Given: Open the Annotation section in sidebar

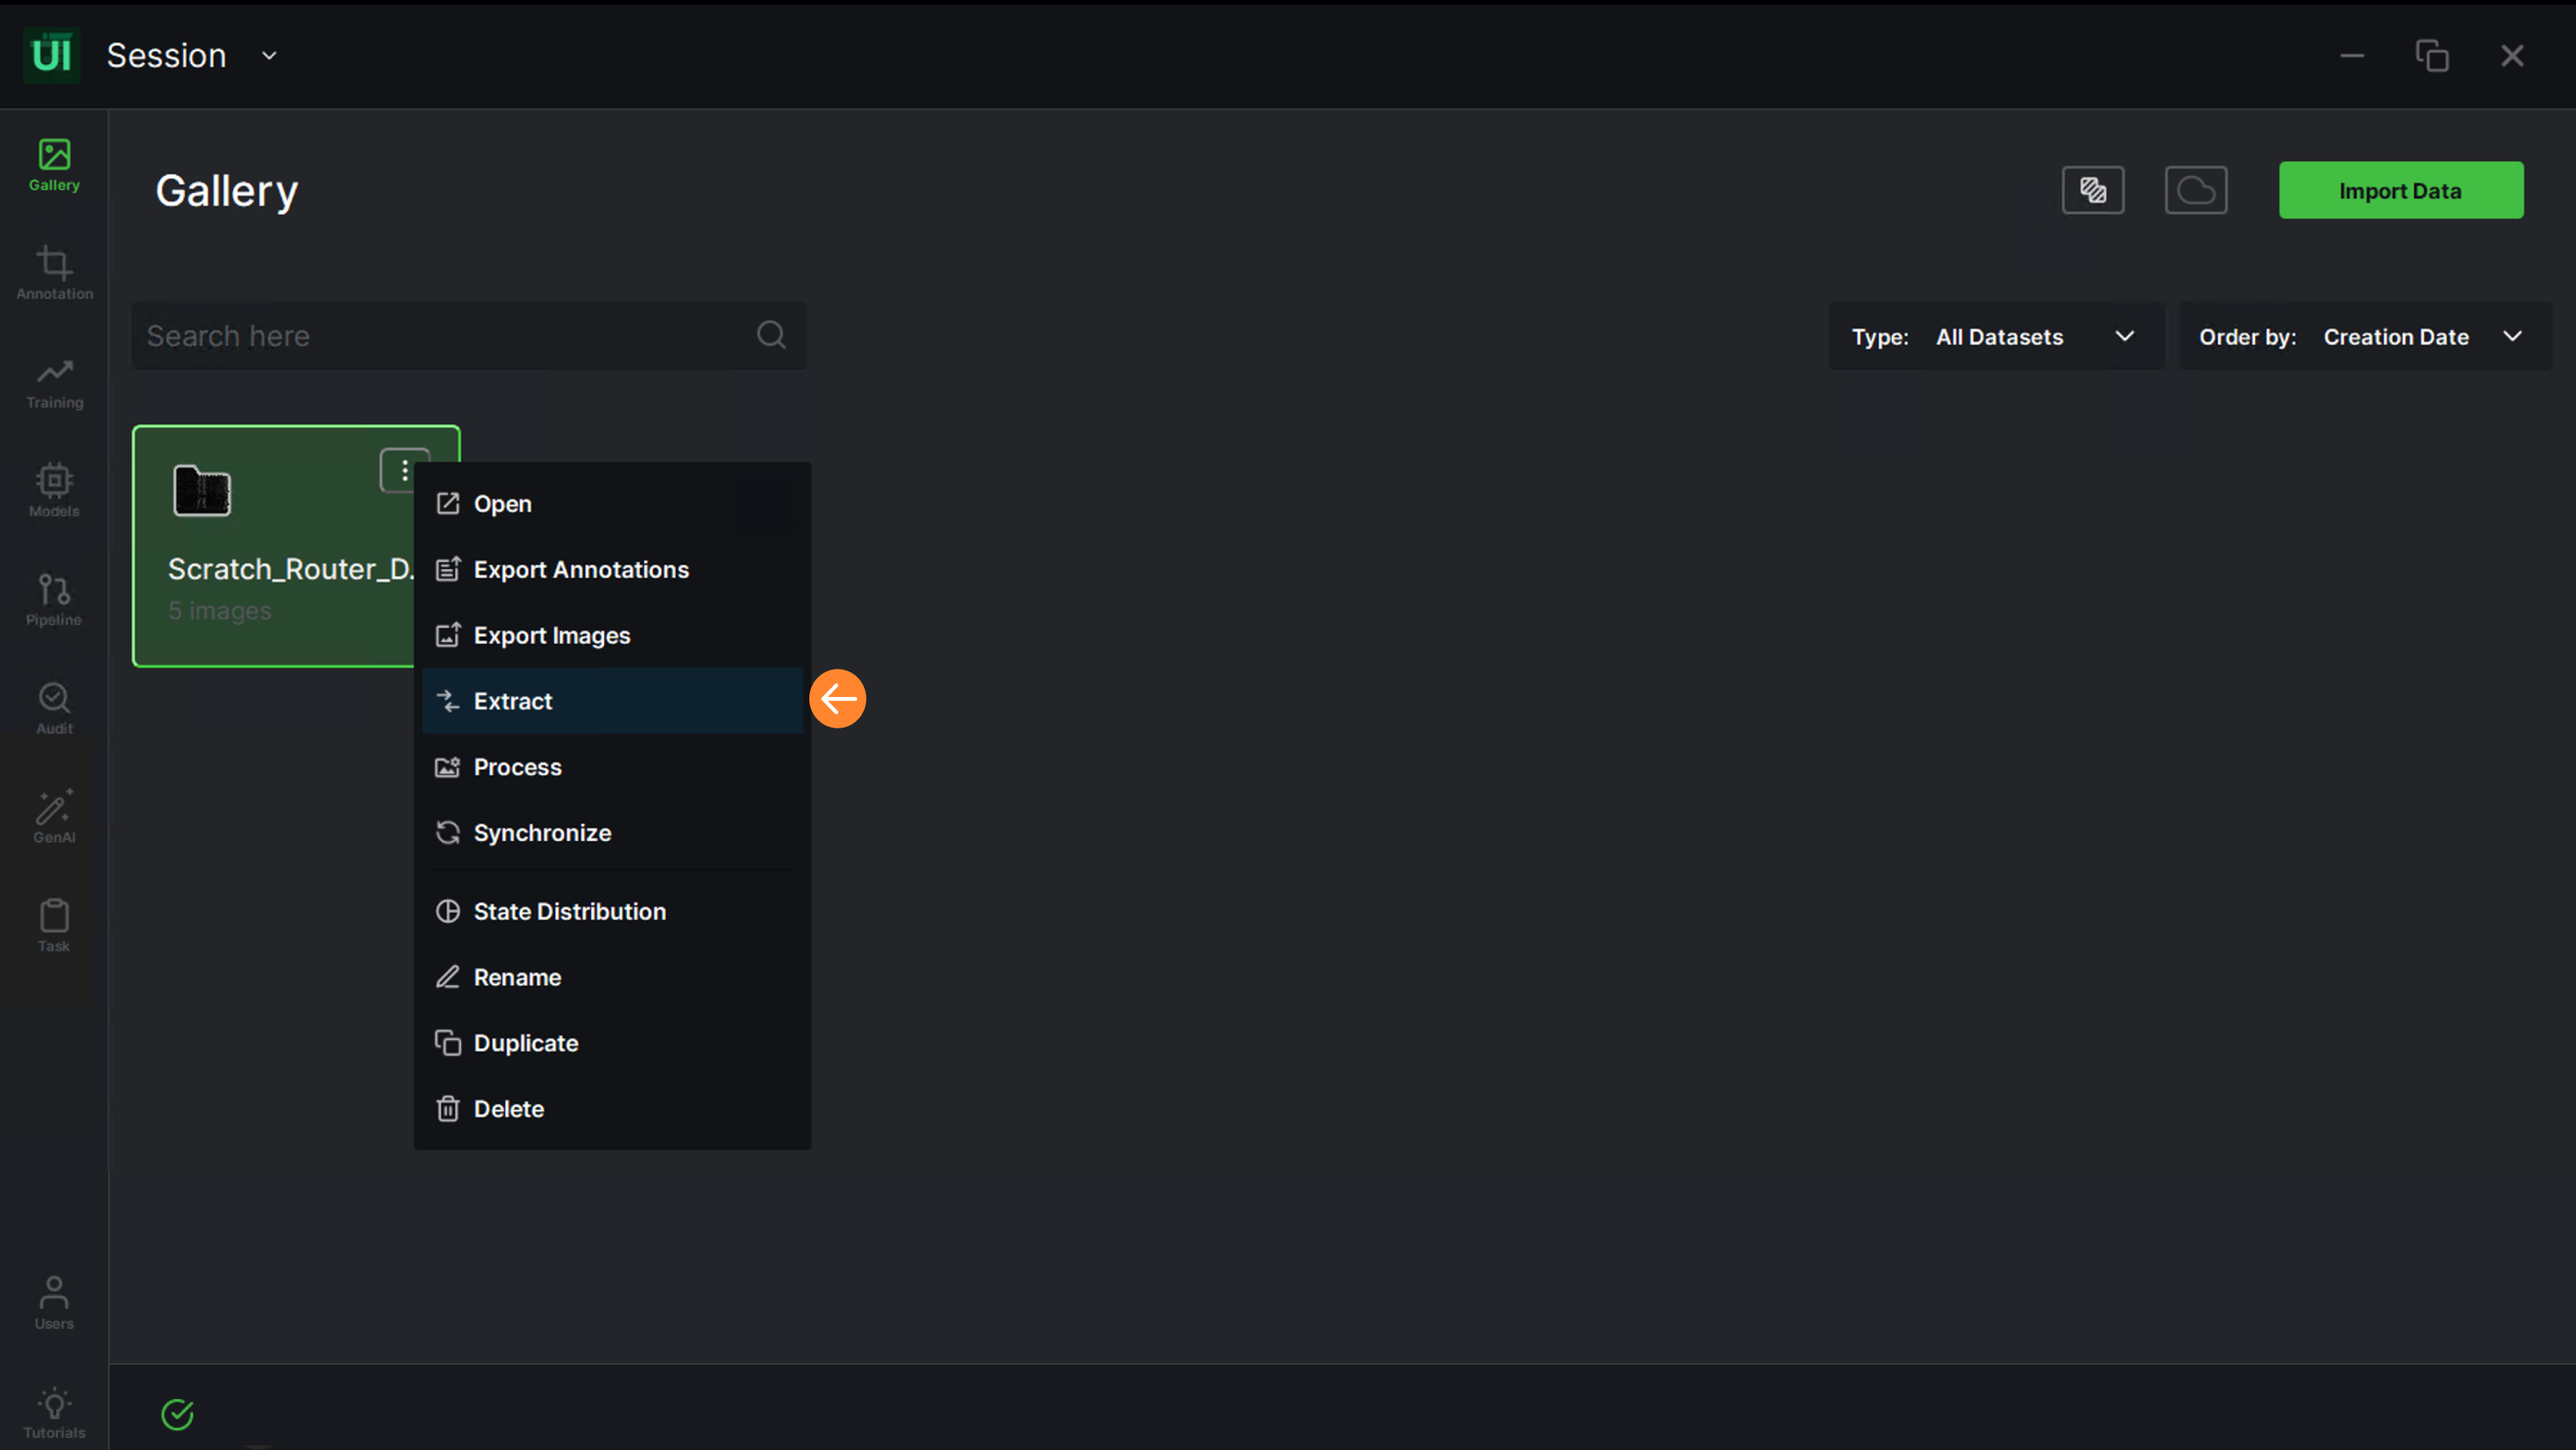Looking at the screenshot, I should (x=54, y=272).
